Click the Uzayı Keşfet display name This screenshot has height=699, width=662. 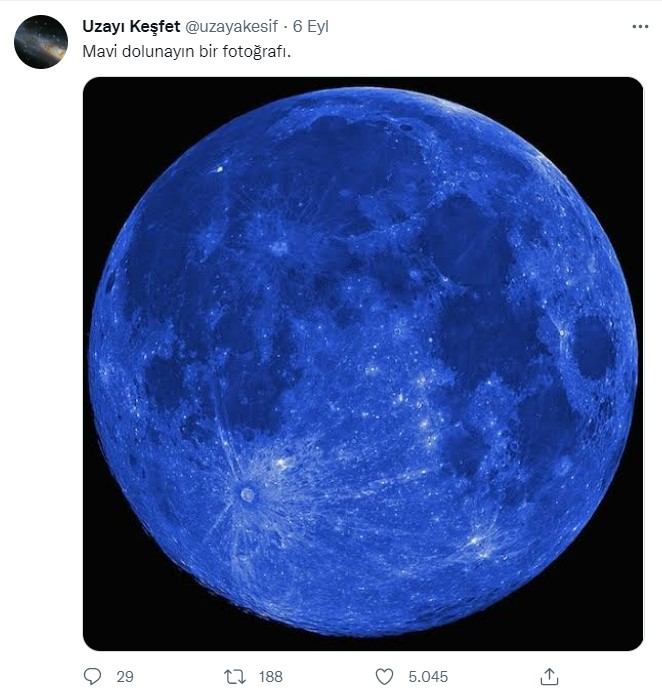pos(131,27)
